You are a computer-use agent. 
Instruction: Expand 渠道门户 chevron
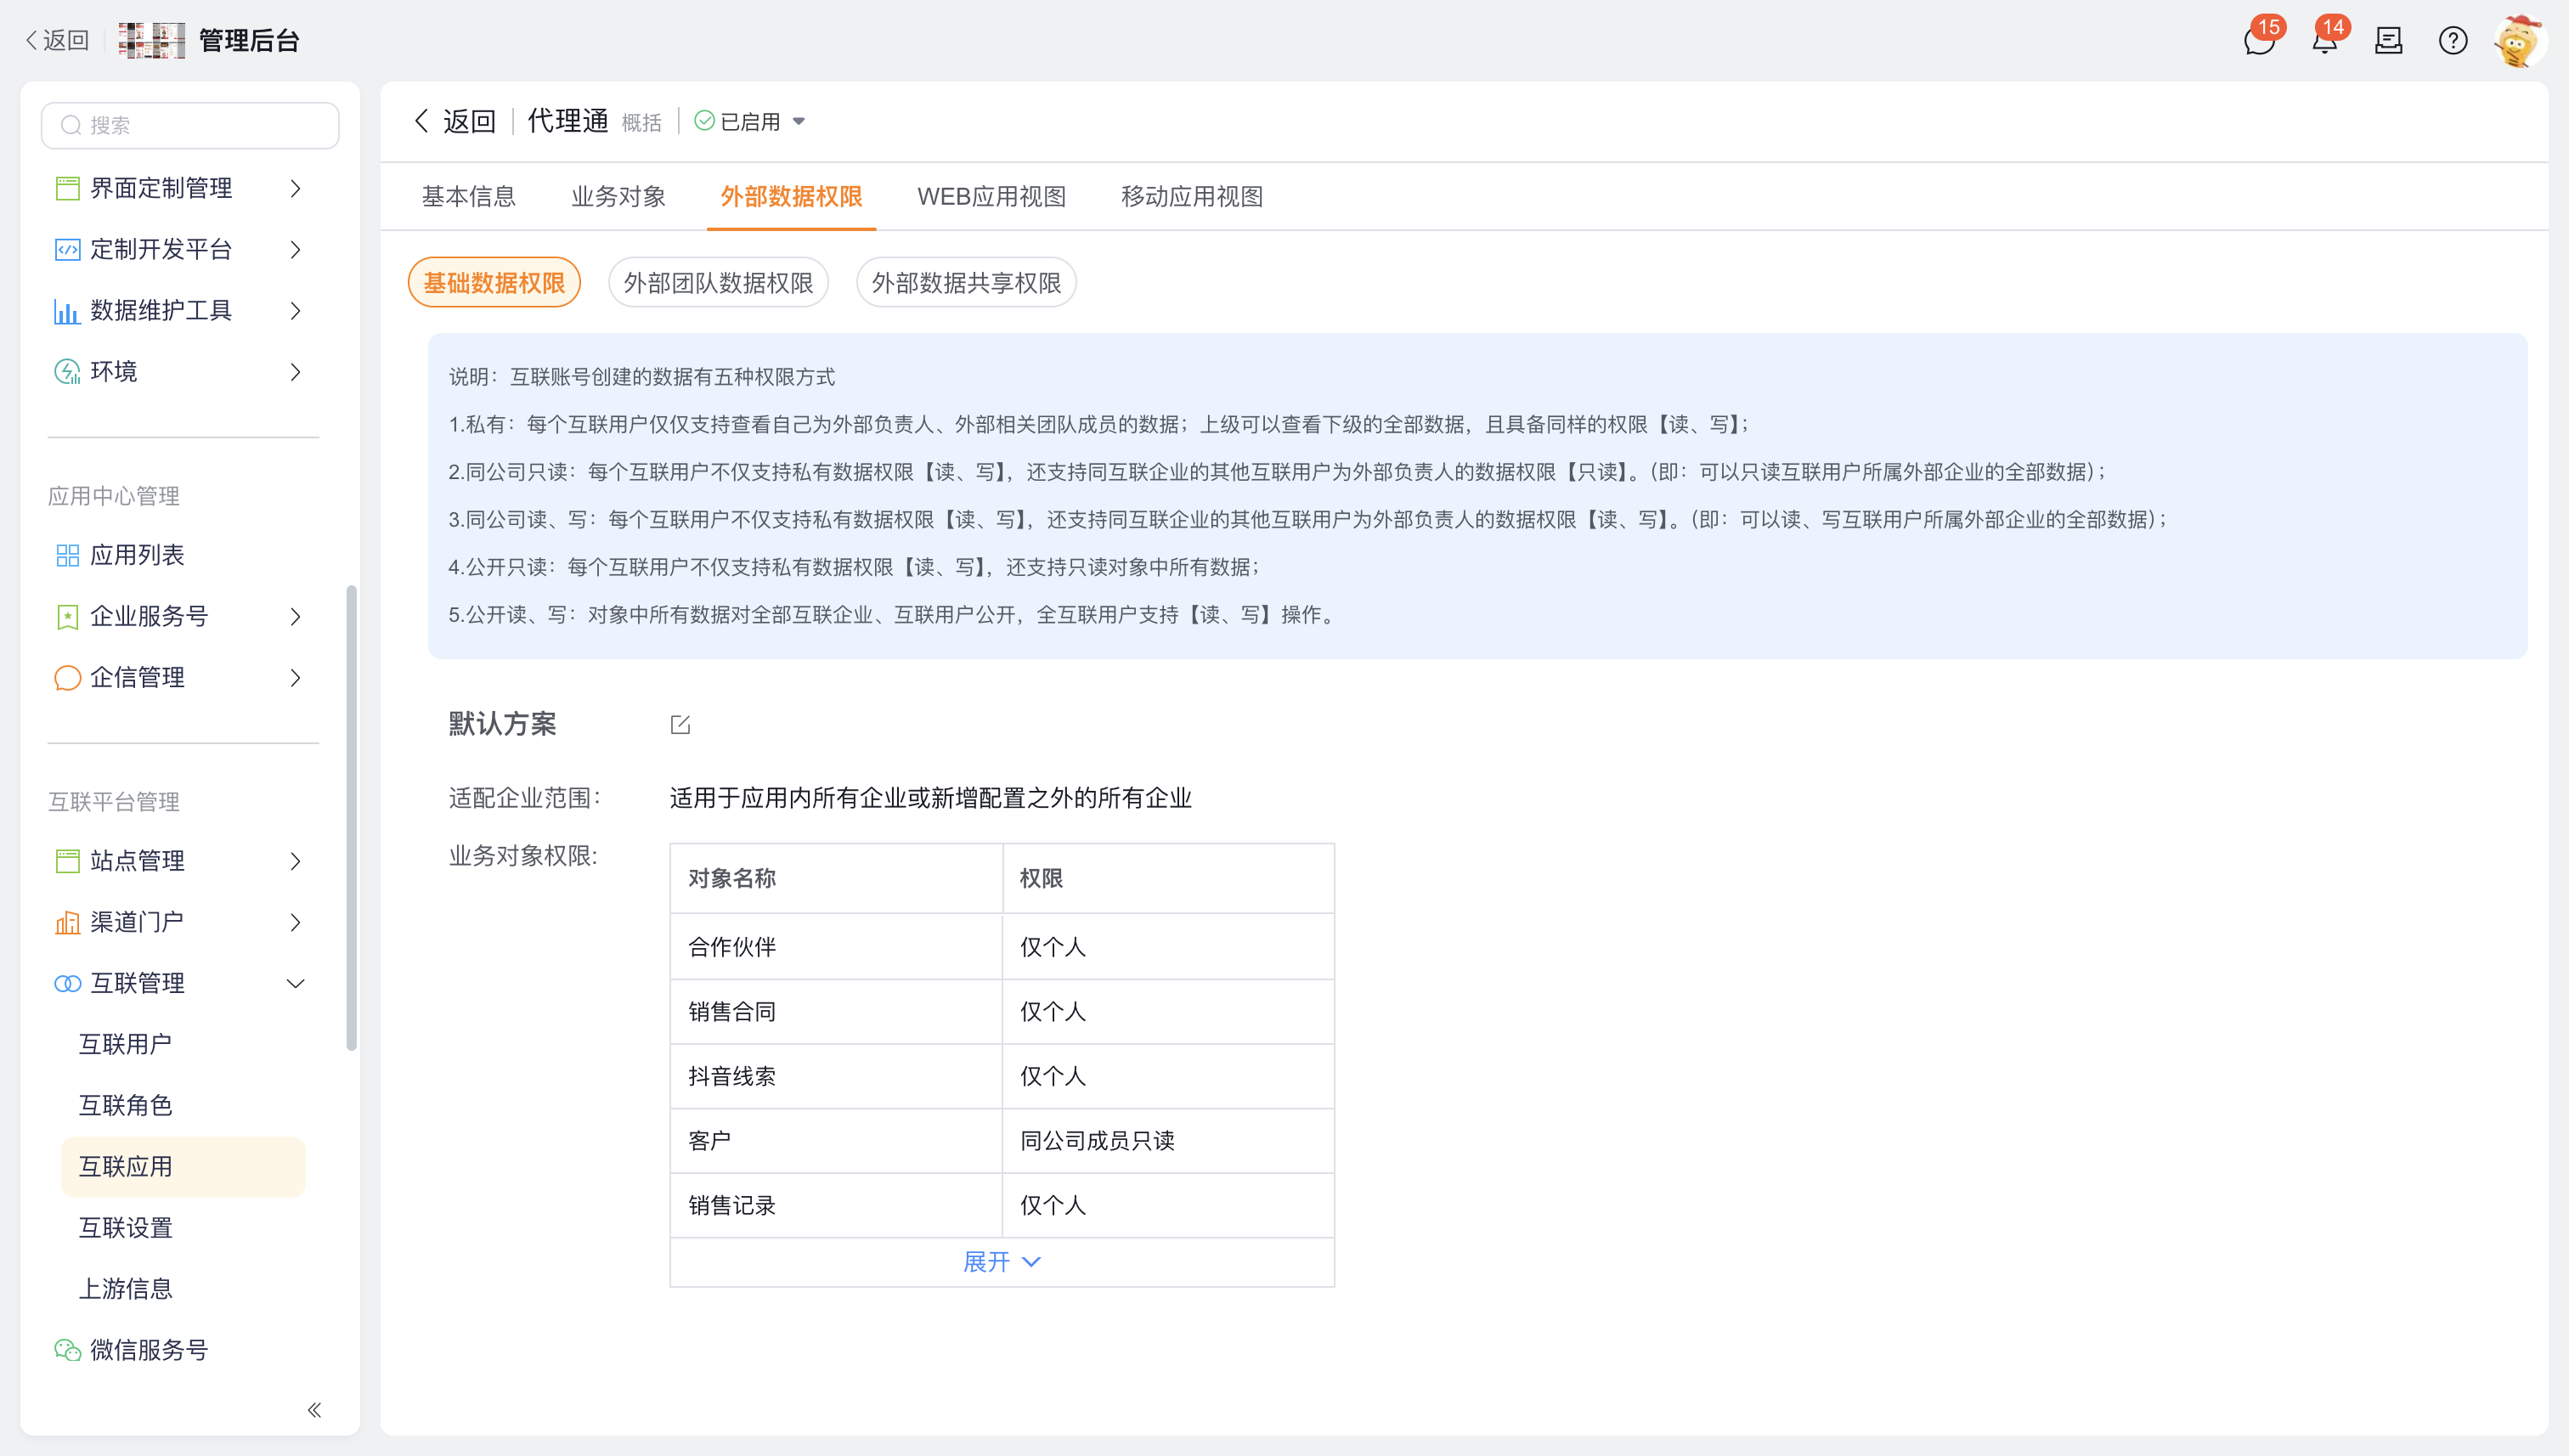295,922
